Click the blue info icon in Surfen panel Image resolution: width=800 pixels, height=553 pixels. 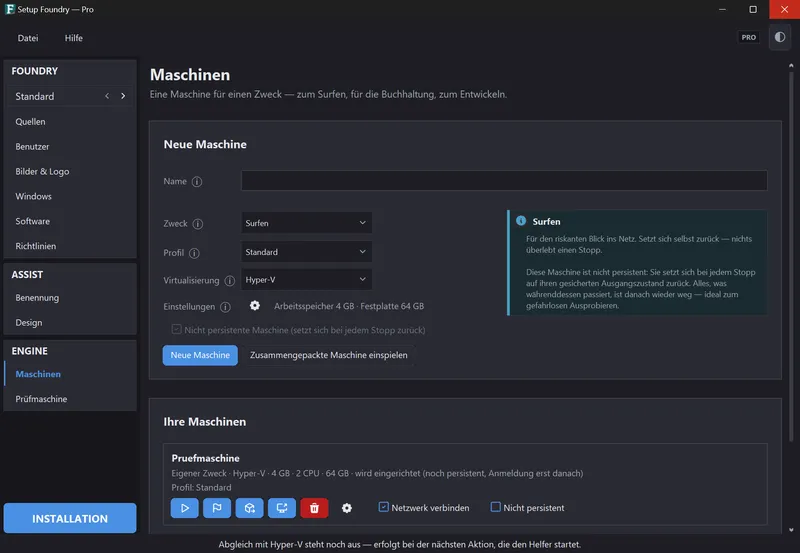521,221
